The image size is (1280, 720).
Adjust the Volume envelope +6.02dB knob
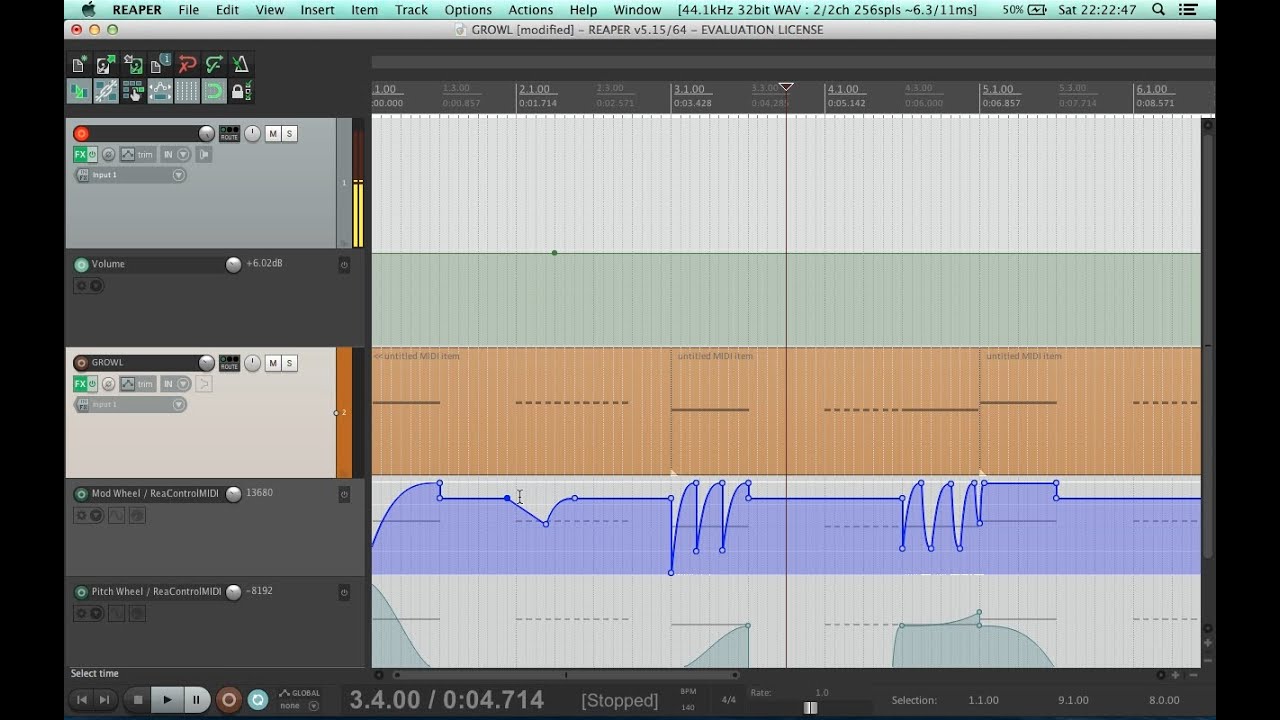coord(233,265)
